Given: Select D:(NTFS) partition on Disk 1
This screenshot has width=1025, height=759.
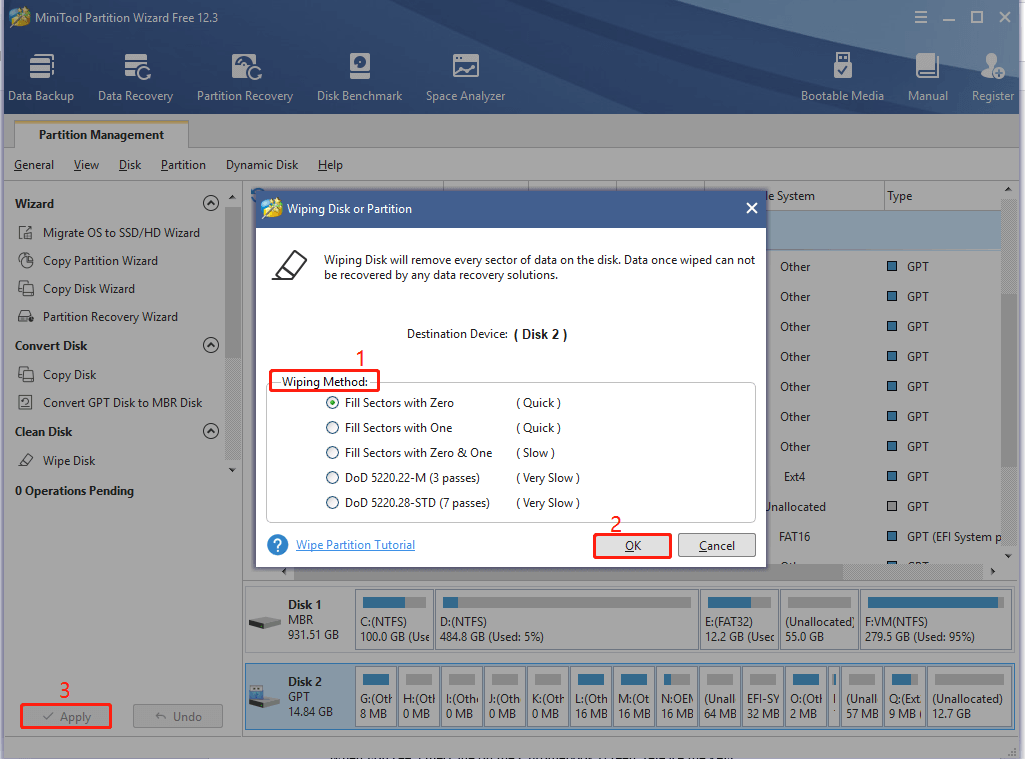Looking at the screenshot, I should pos(566,620).
